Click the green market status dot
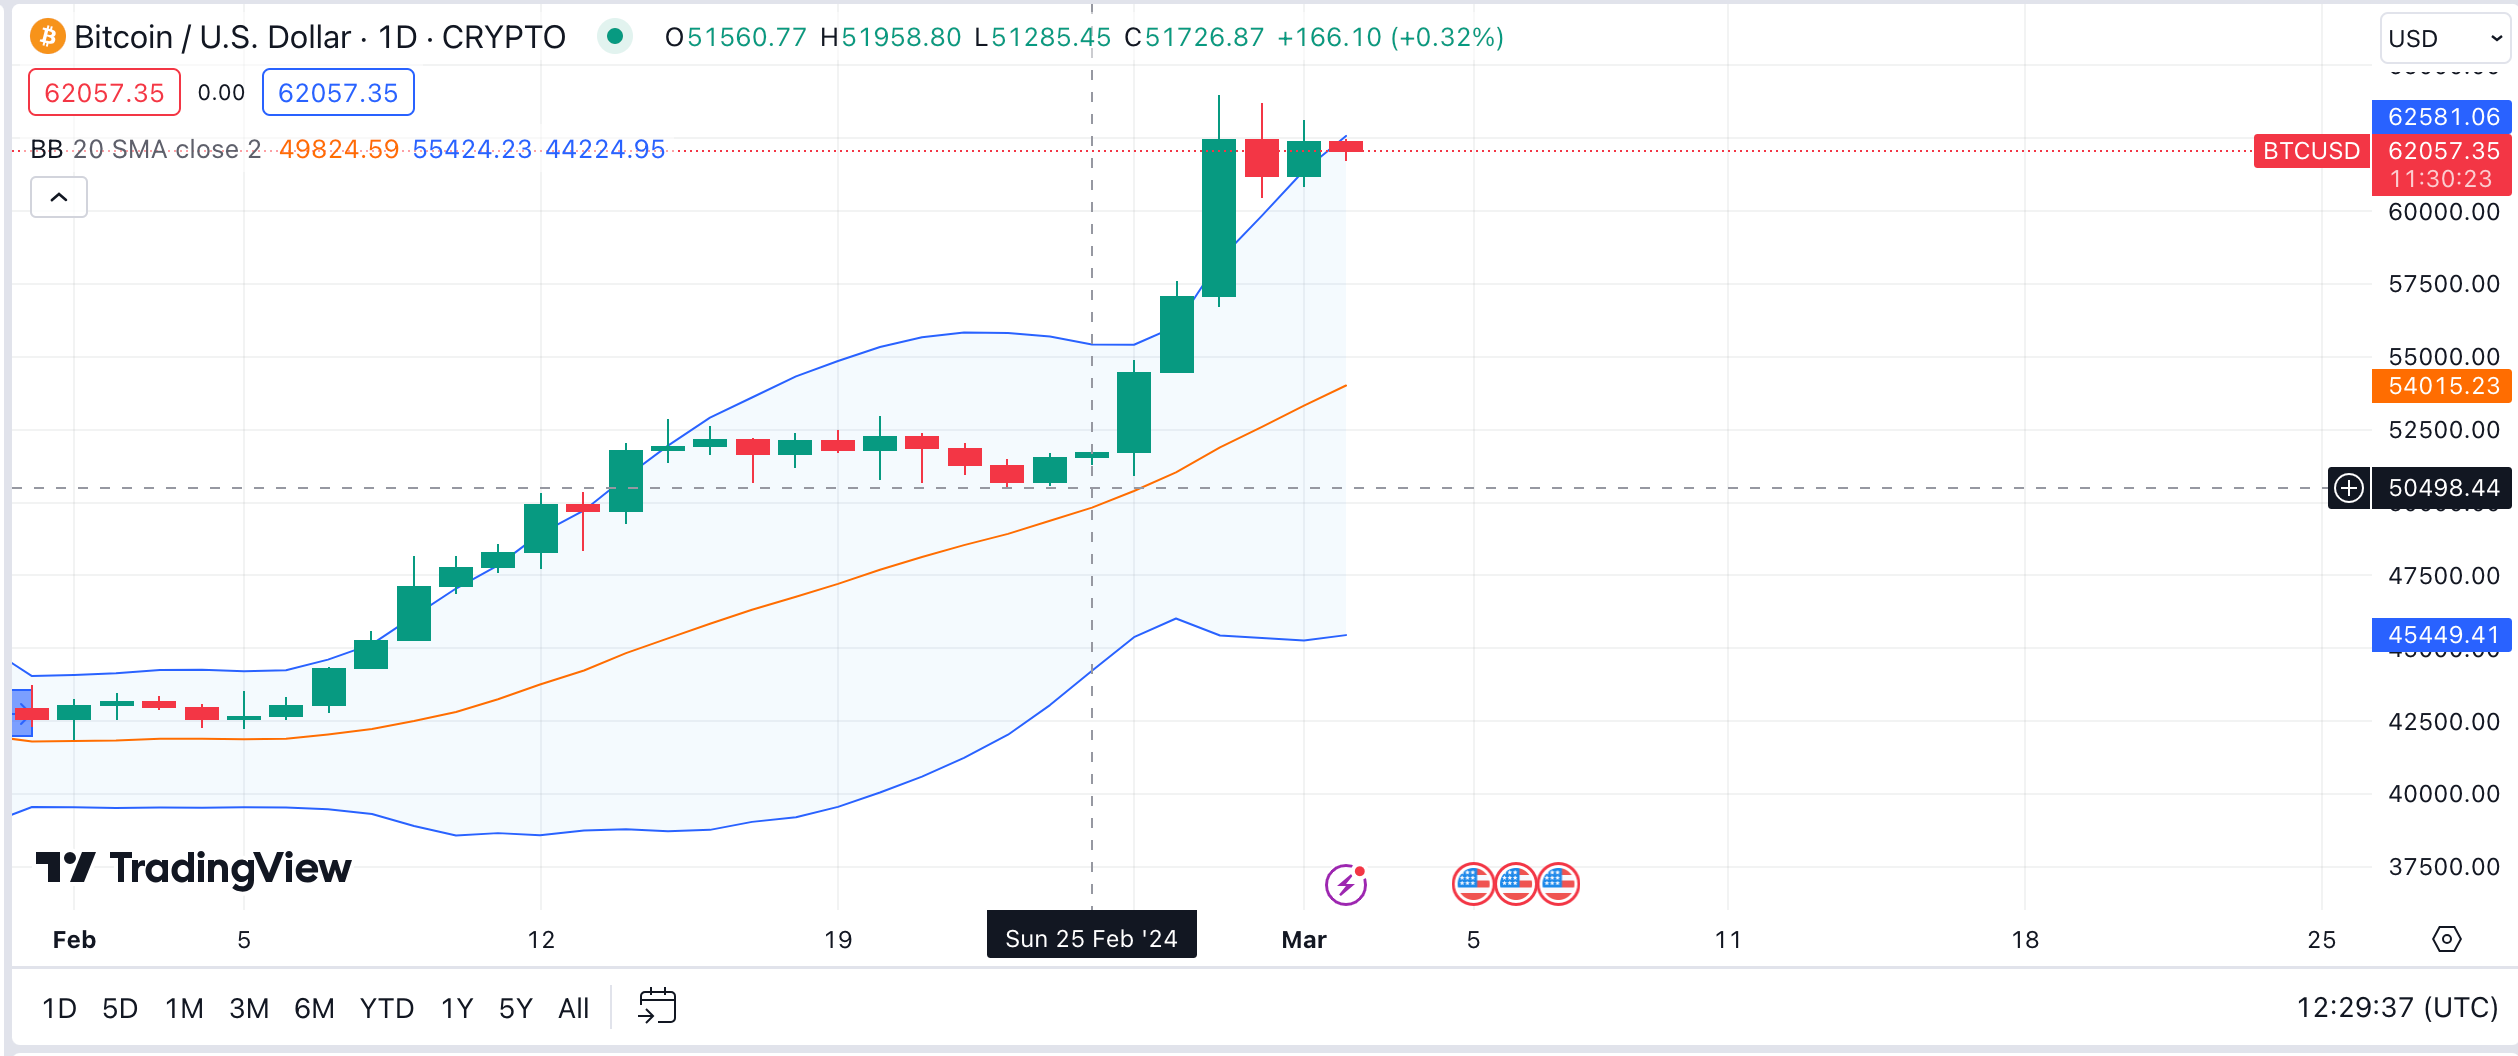 click(617, 34)
